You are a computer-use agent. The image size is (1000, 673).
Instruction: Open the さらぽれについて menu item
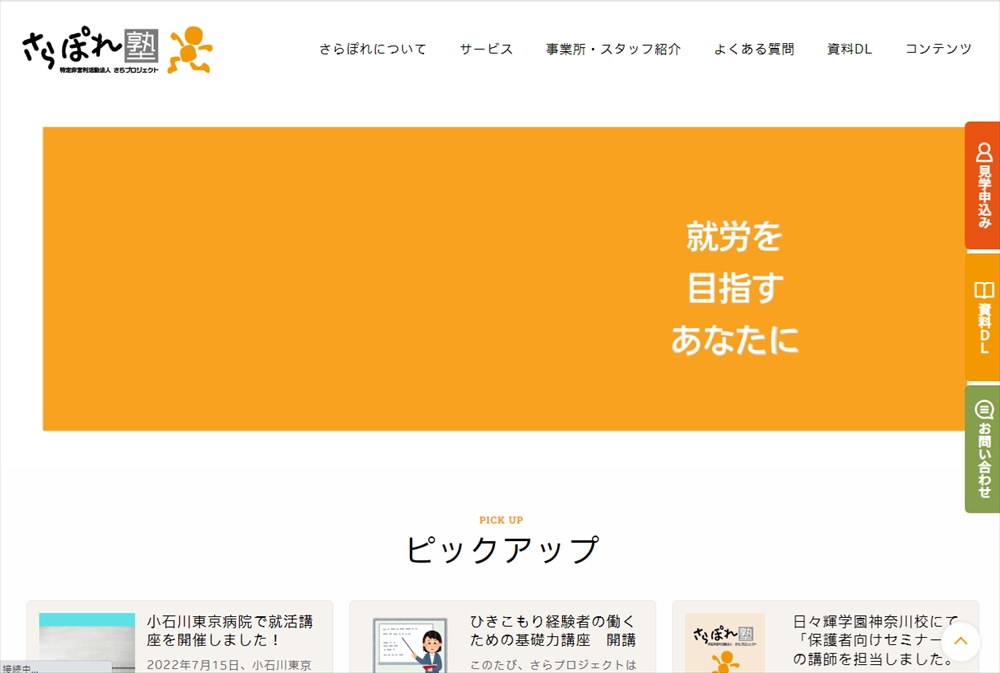pos(373,49)
